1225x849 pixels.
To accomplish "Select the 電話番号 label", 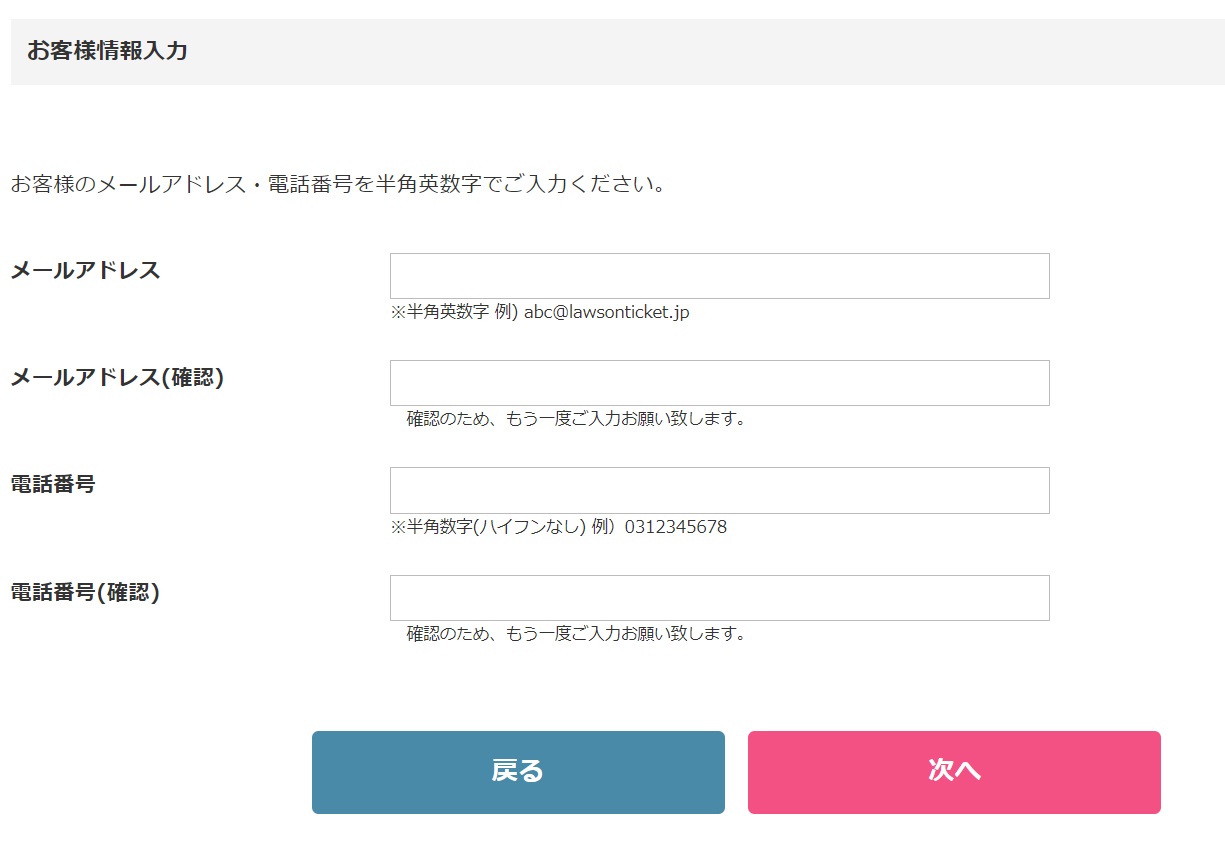I will pyautogui.click(x=53, y=484).
